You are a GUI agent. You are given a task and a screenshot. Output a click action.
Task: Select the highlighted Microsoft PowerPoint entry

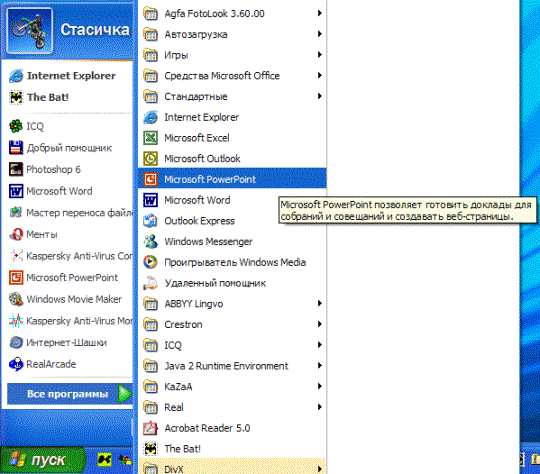pos(232,179)
